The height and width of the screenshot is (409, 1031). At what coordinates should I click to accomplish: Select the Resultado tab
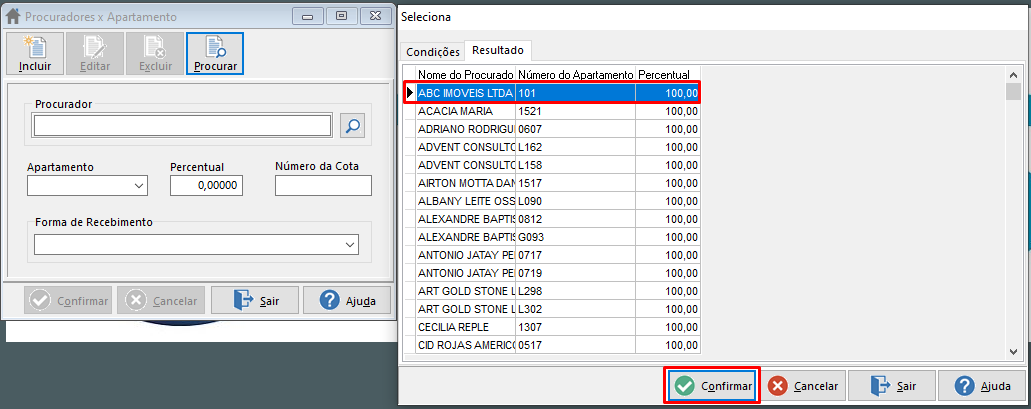498,50
